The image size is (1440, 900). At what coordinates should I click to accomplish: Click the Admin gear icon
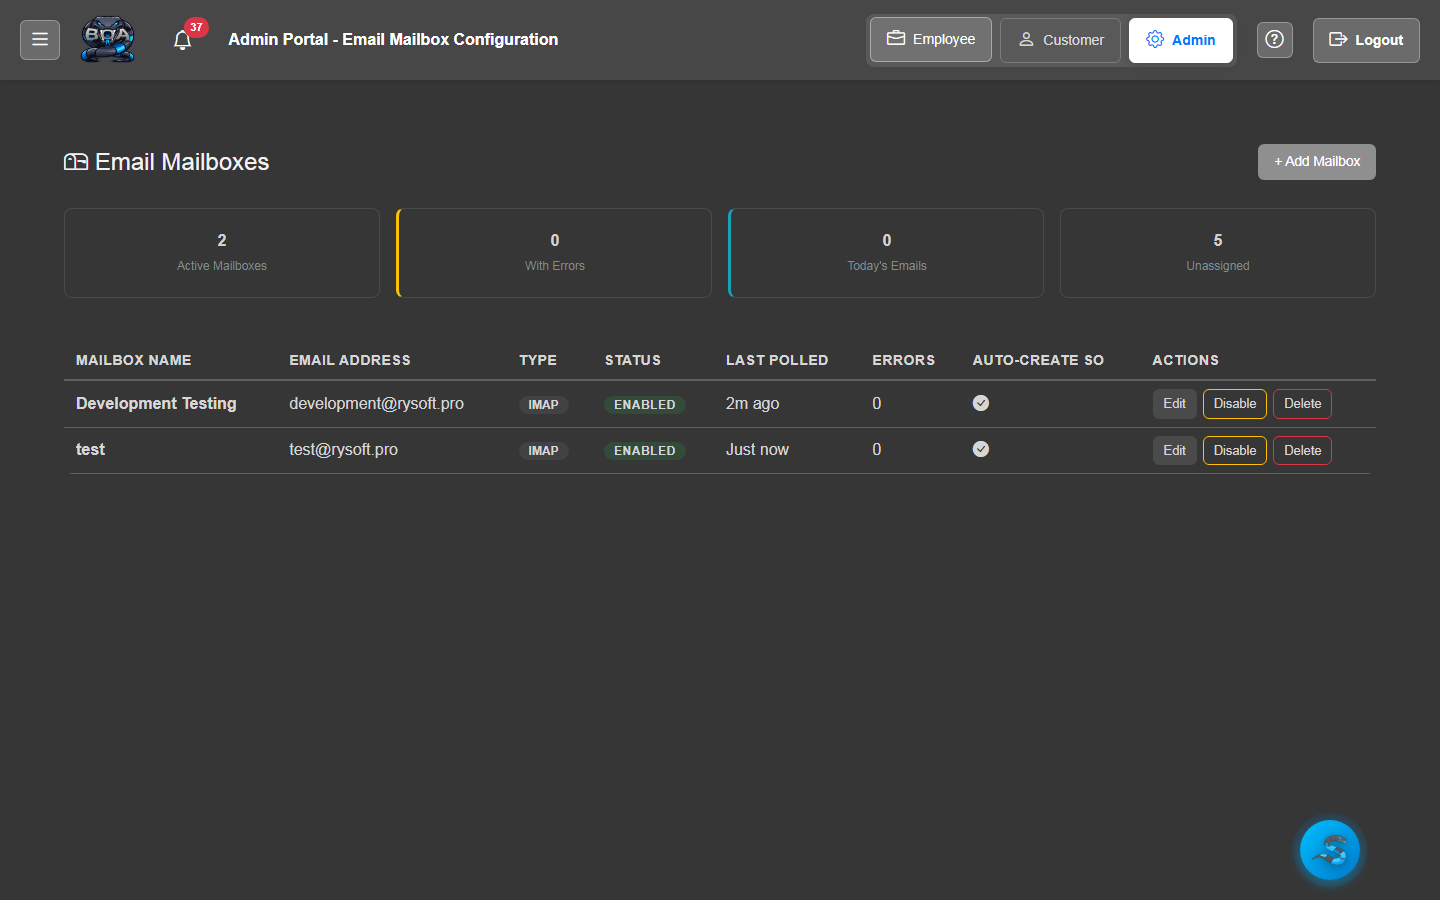point(1154,40)
